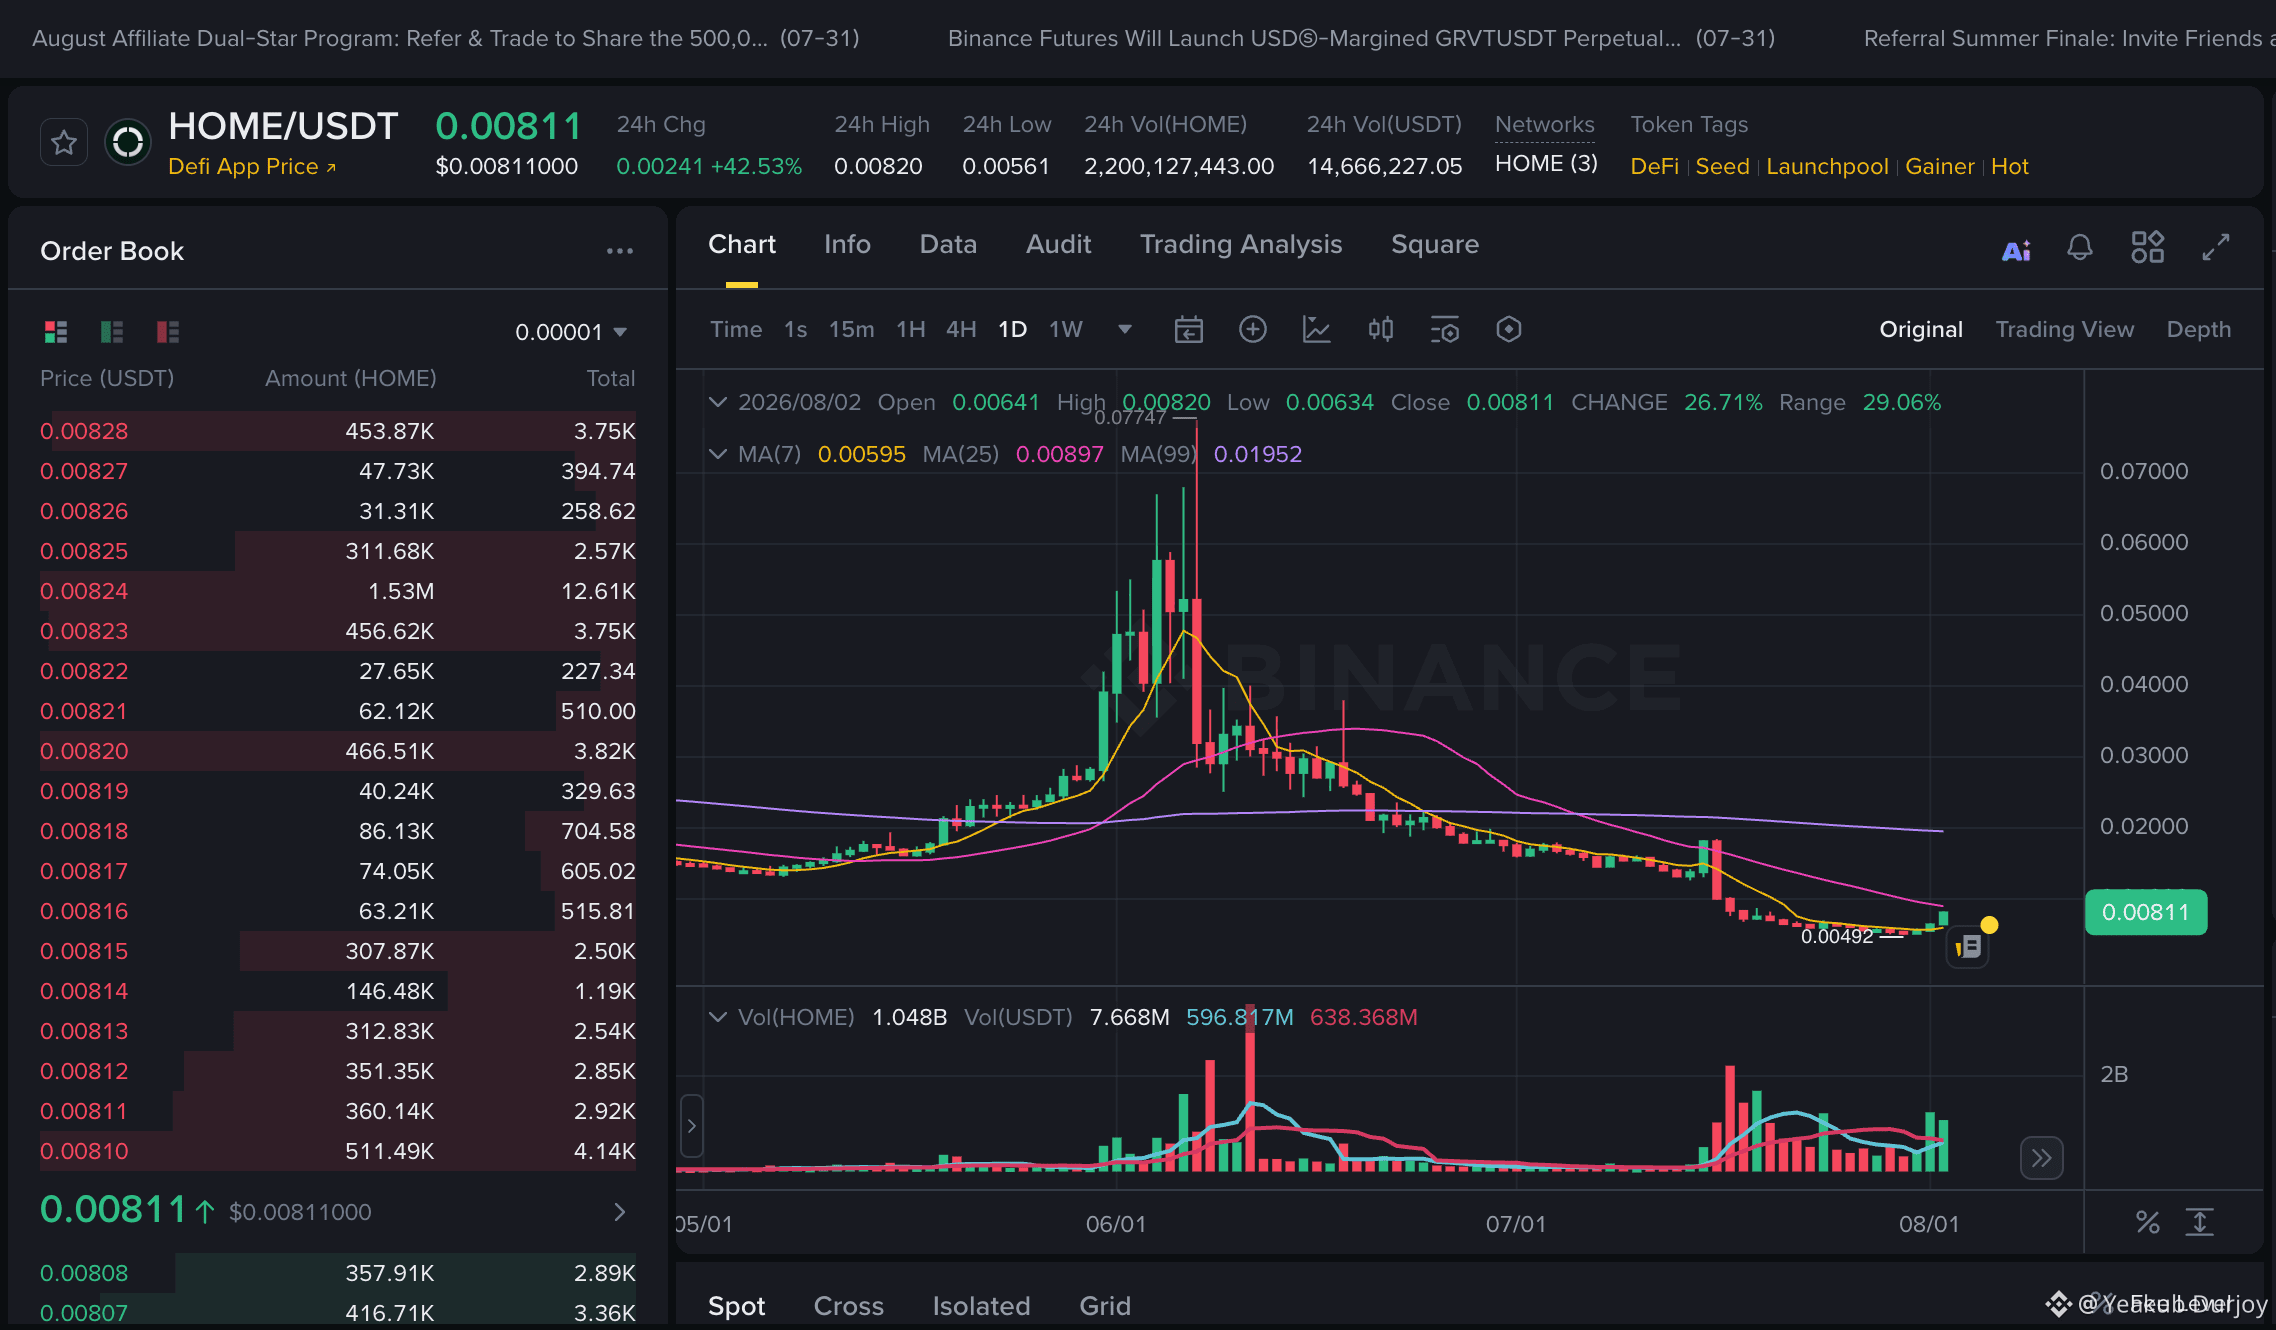Click the 0.00820 sell order price

click(x=84, y=751)
